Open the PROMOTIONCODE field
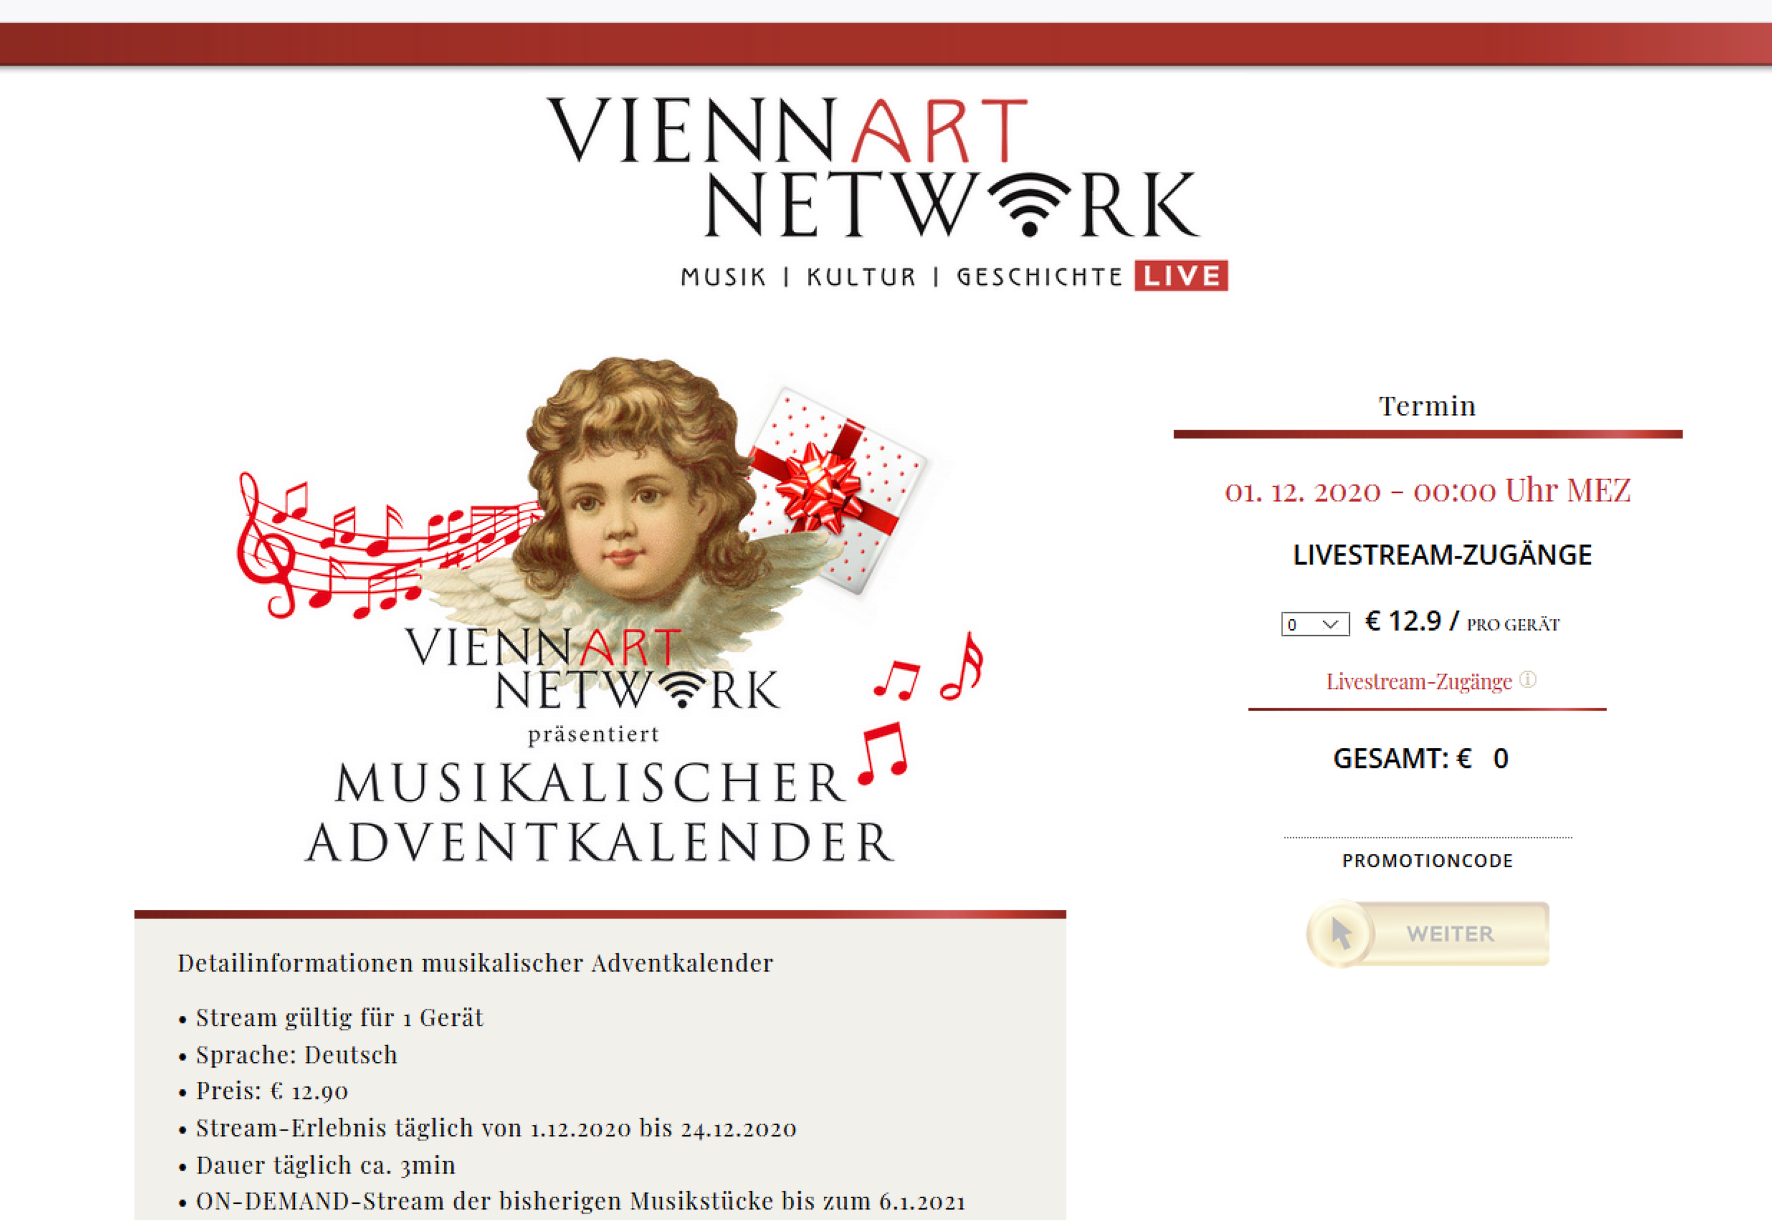Screen dimensions: 1772x1220 click(1427, 860)
